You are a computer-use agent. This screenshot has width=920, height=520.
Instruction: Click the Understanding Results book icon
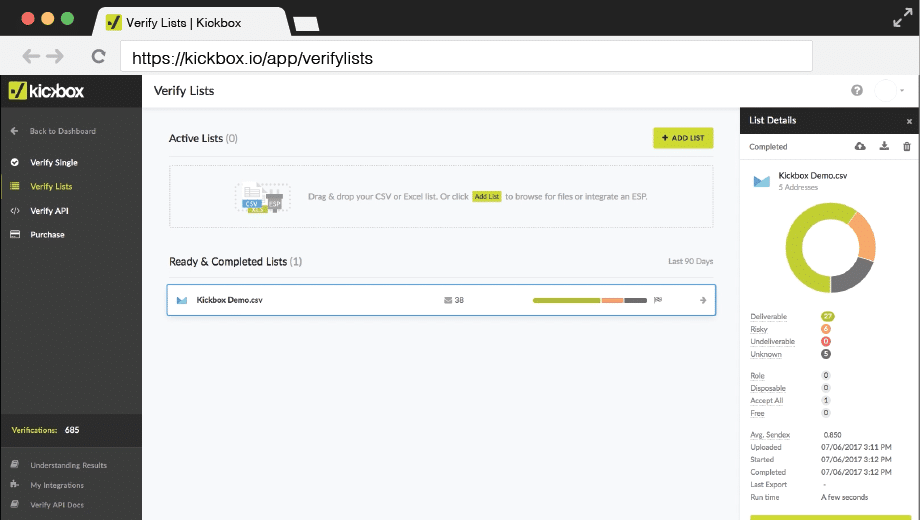pos(15,464)
